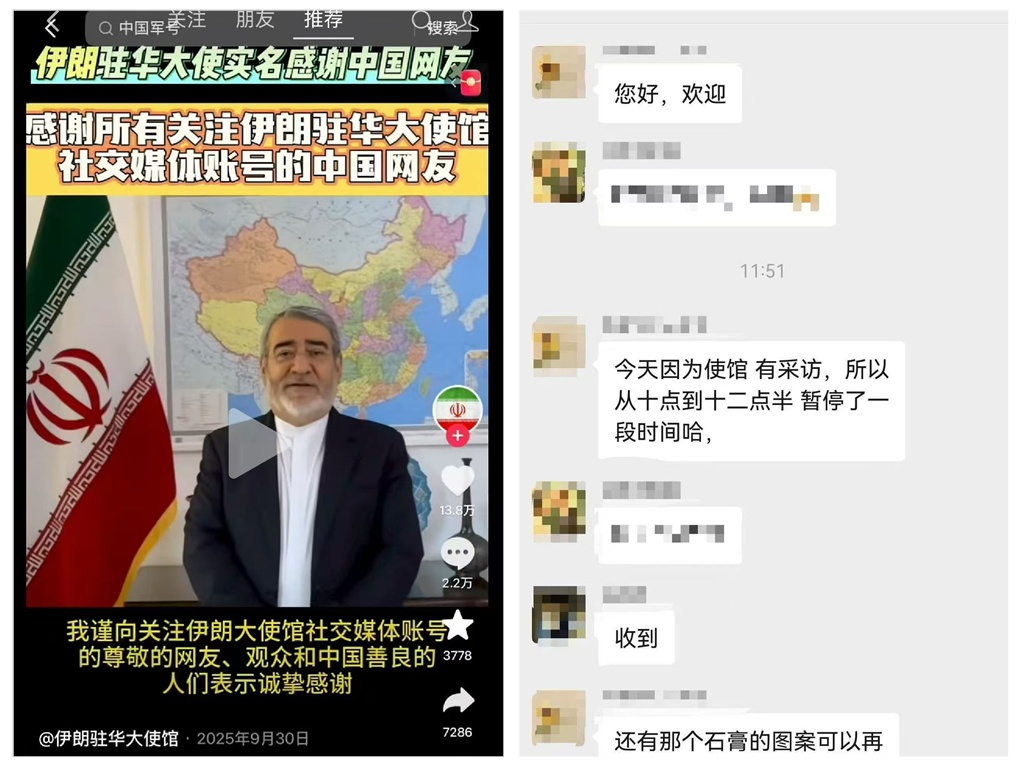
Task: Select the 推荐 tab
Action: (x=323, y=20)
